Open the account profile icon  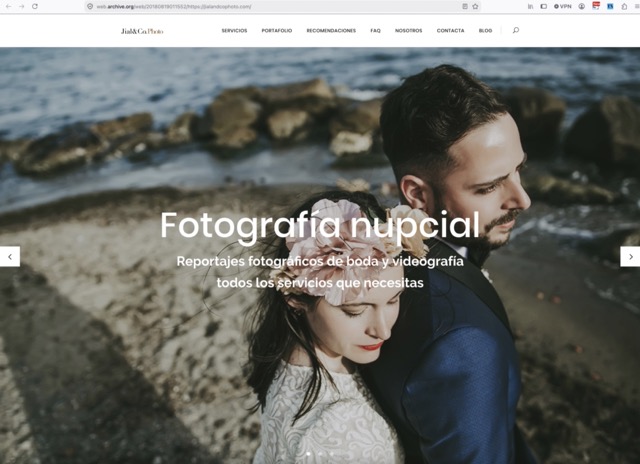point(582,7)
